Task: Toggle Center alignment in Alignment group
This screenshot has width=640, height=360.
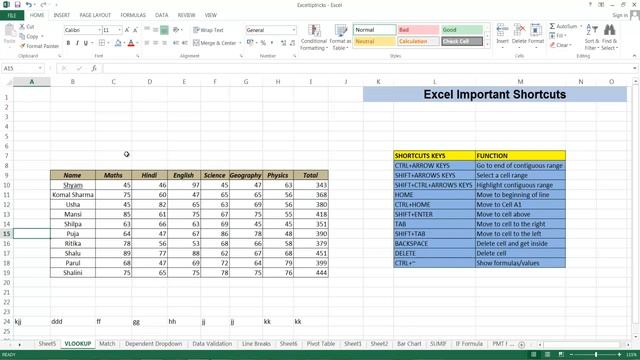Action: 156,43
